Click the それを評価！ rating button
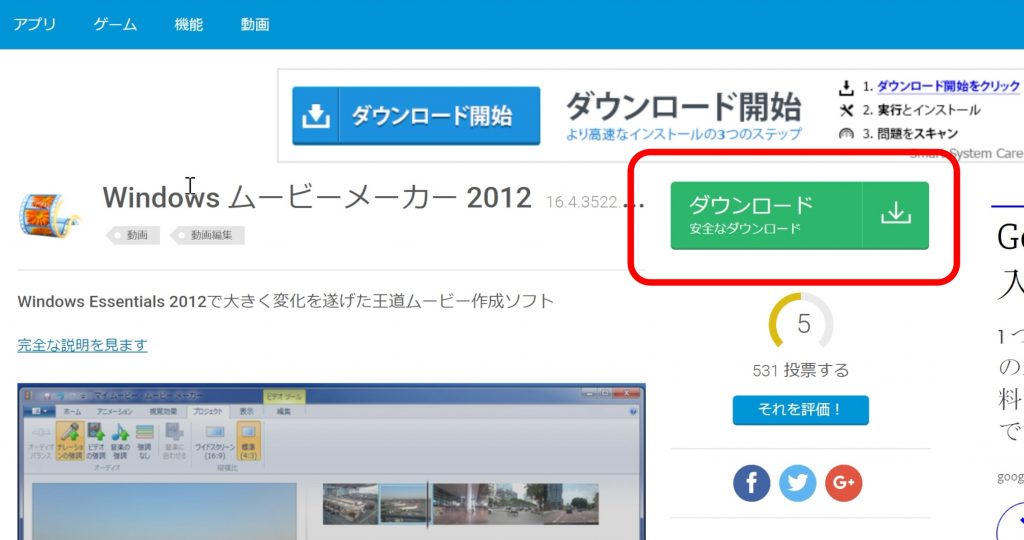The height and width of the screenshot is (540, 1024). (801, 409)
